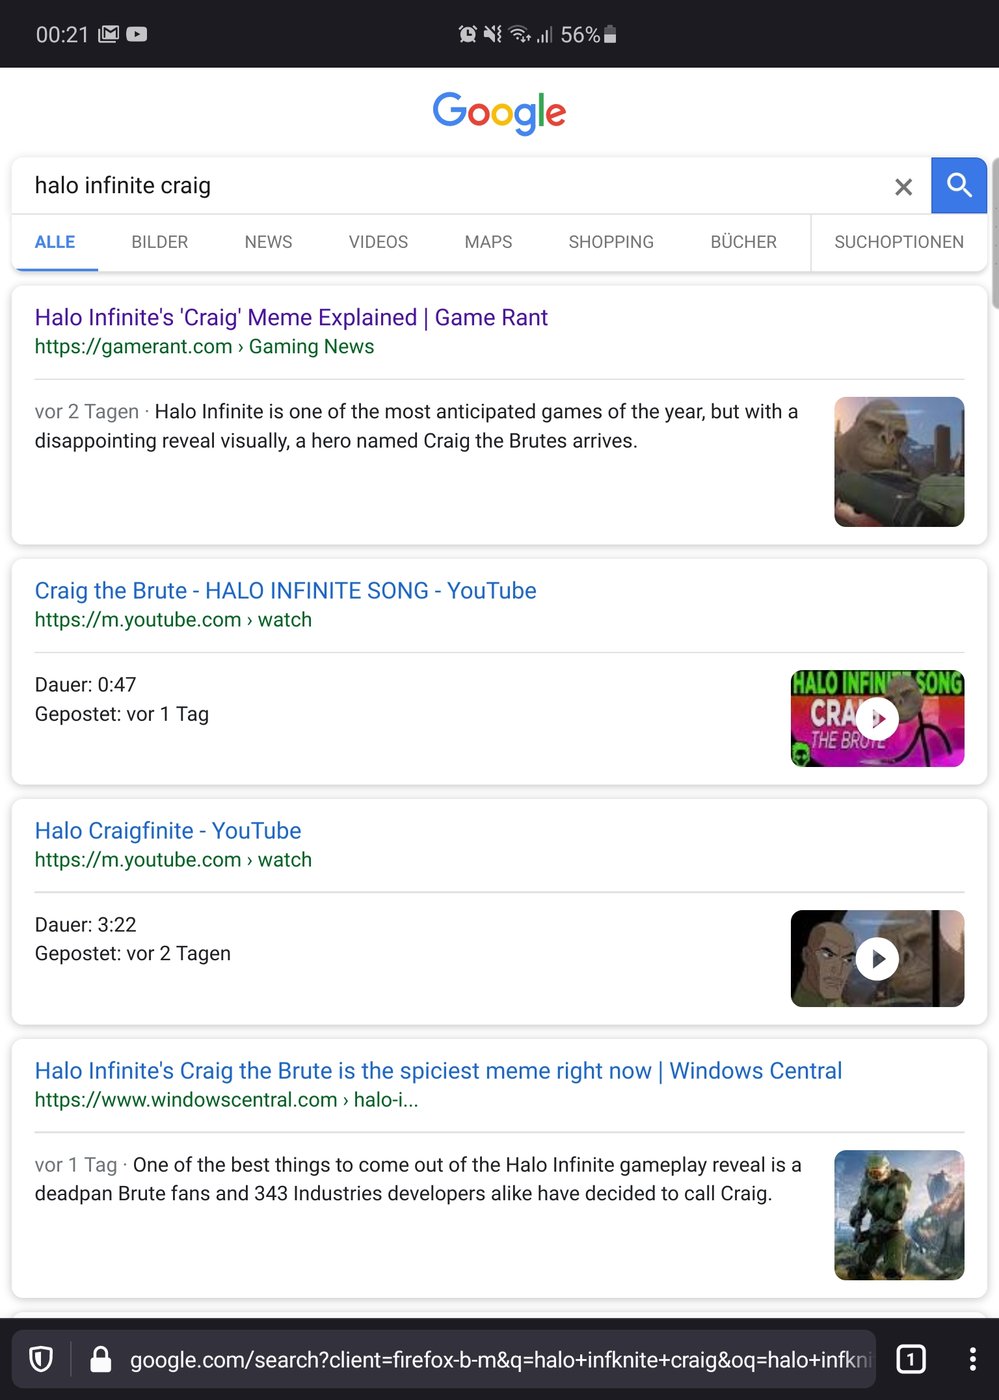
Task: Tap the muted sound icon in status bar
Action: [x=492, y=34]
